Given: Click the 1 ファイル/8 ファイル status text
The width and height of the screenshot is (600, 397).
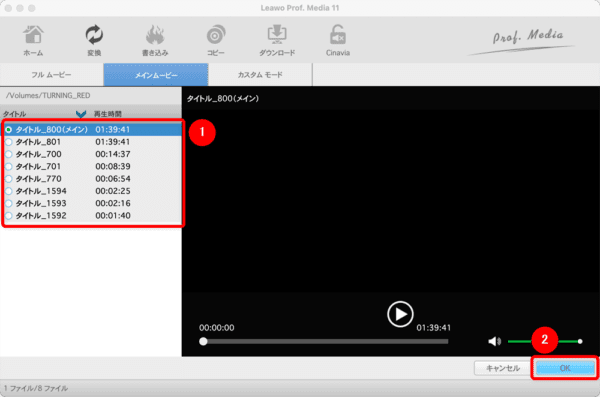Looking at the screenshot, I should tap(36, 388).
